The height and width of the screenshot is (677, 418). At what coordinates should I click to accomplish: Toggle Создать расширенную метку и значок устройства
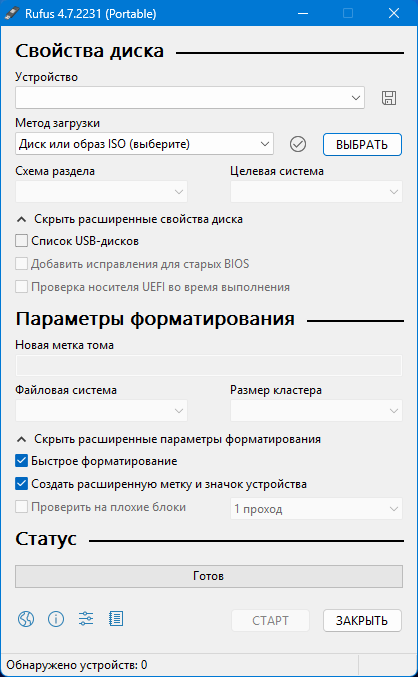click(22, 484)
